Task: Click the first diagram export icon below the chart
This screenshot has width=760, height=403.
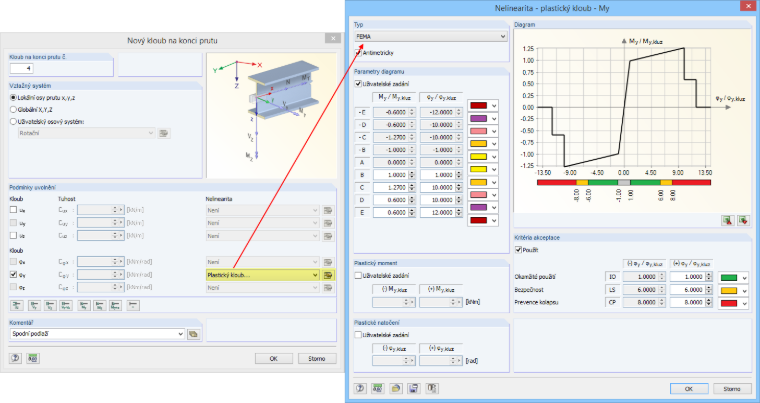Action: tap(728, 220)
